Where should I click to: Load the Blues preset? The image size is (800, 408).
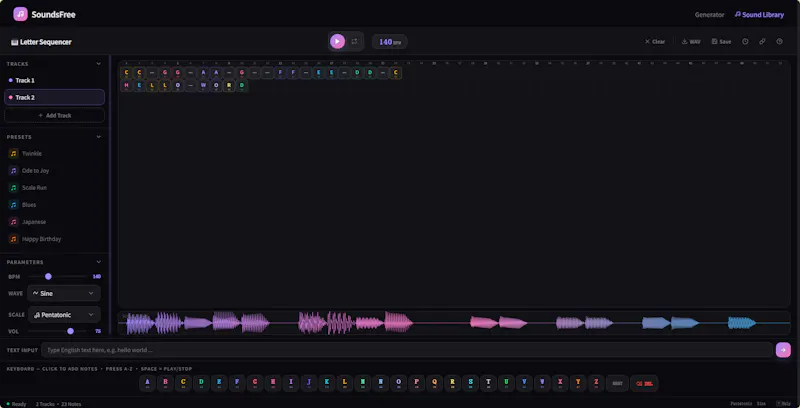click(55, 205)
